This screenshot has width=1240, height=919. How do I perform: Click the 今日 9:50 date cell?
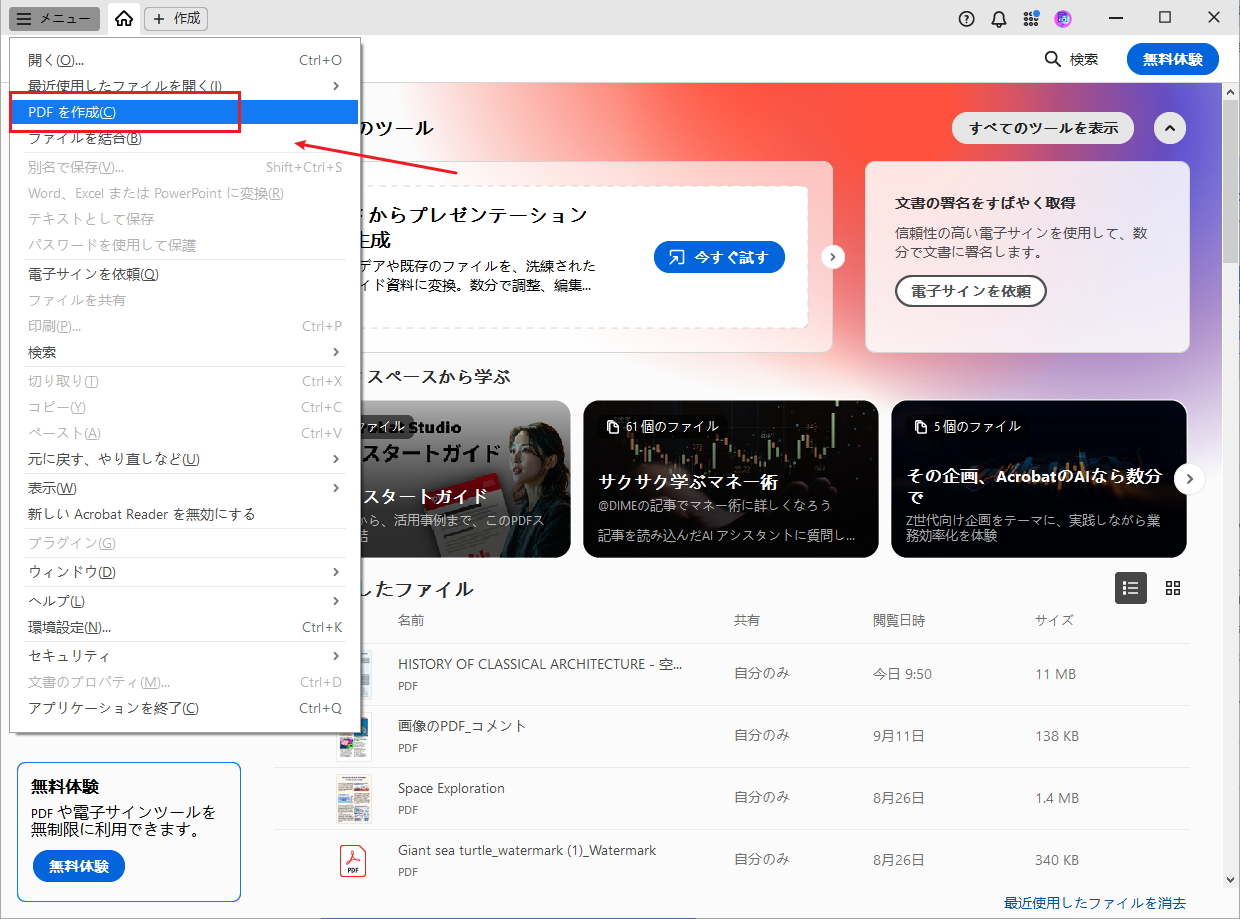click(902, 674)
